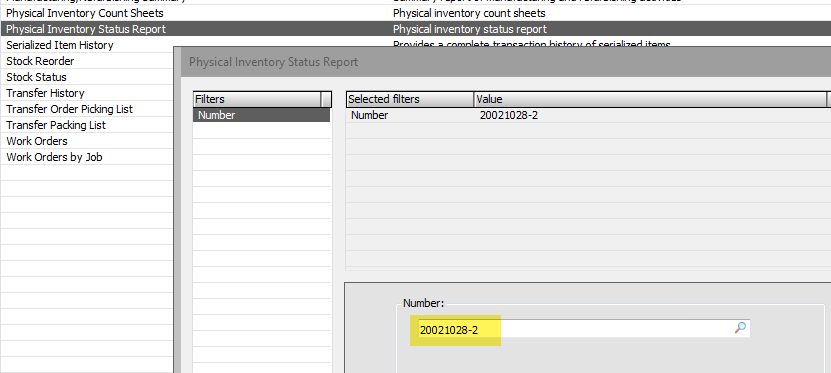
Task: Click the description 'Physical inventory status report'
Action: point(470,29)
